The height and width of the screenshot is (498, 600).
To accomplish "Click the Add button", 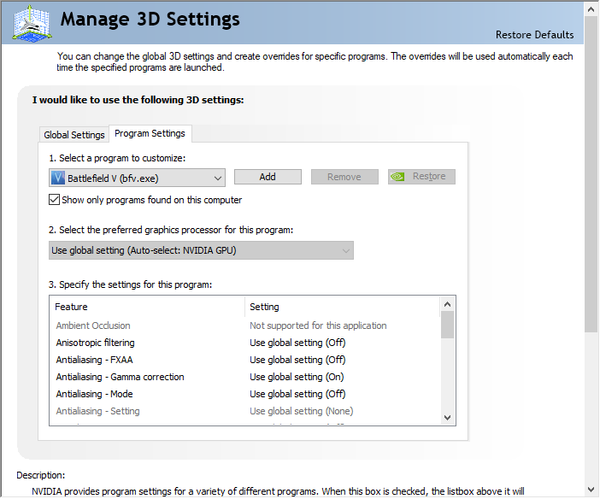I will coord(267,176).
